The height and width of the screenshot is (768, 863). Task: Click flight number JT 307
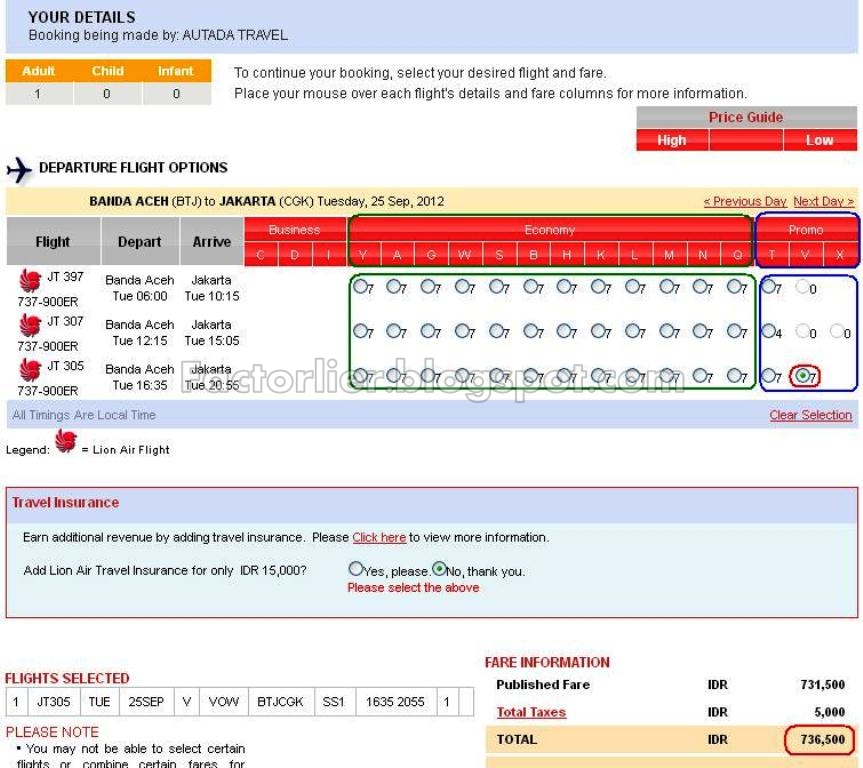click(x=65, y=322)
